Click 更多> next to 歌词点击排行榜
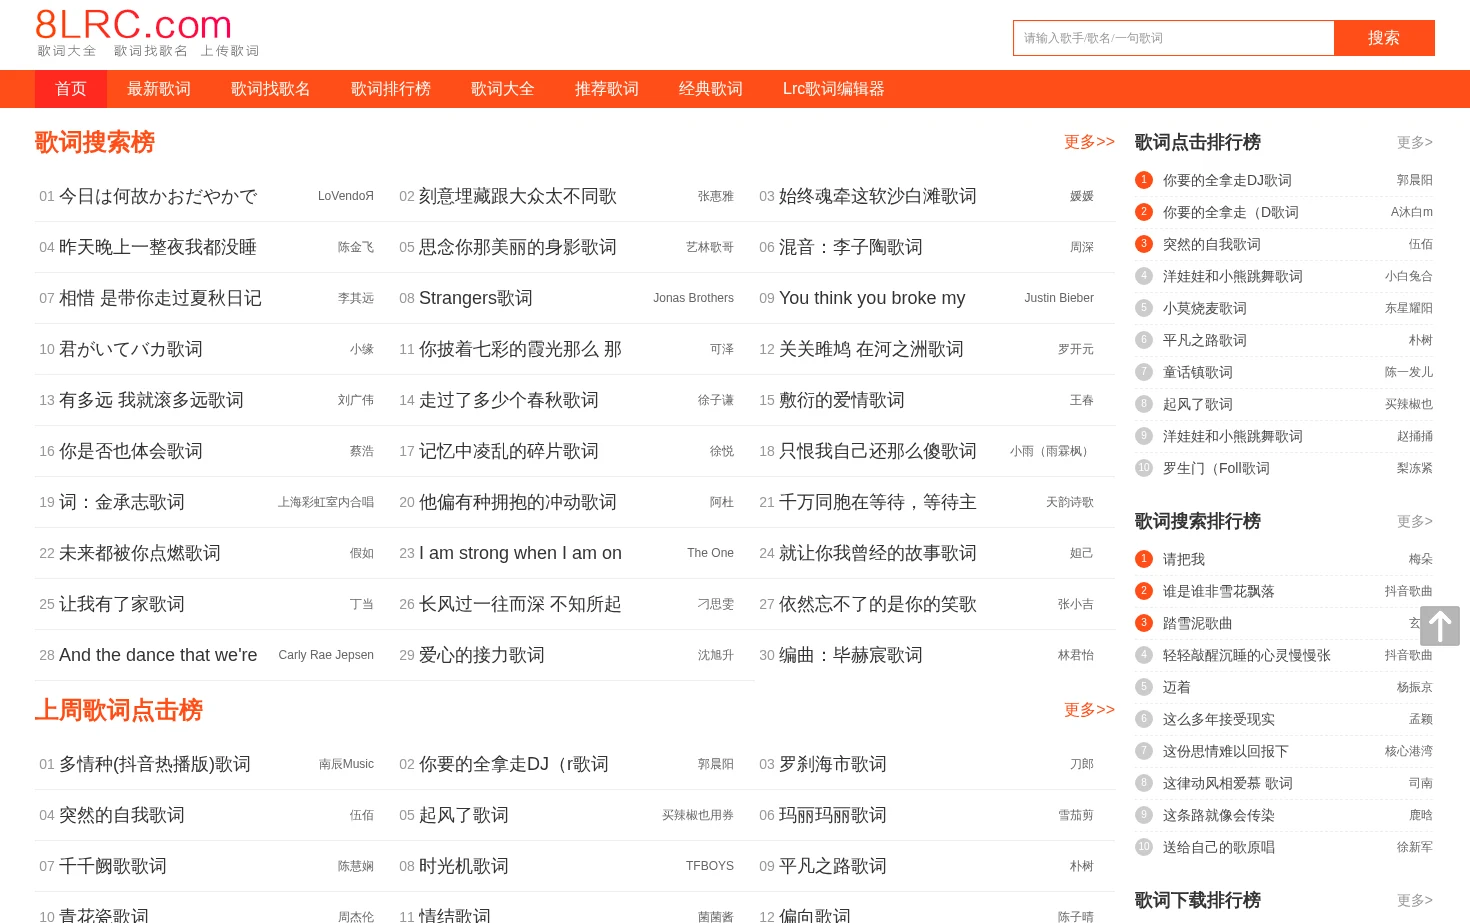This screenshot has width=1470, height=923. tap(1415, 143)
